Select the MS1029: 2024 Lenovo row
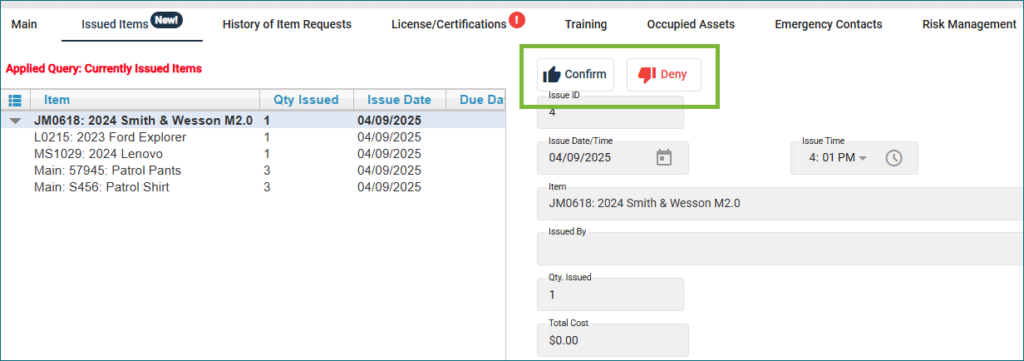1024x361 pixels. 253,154
